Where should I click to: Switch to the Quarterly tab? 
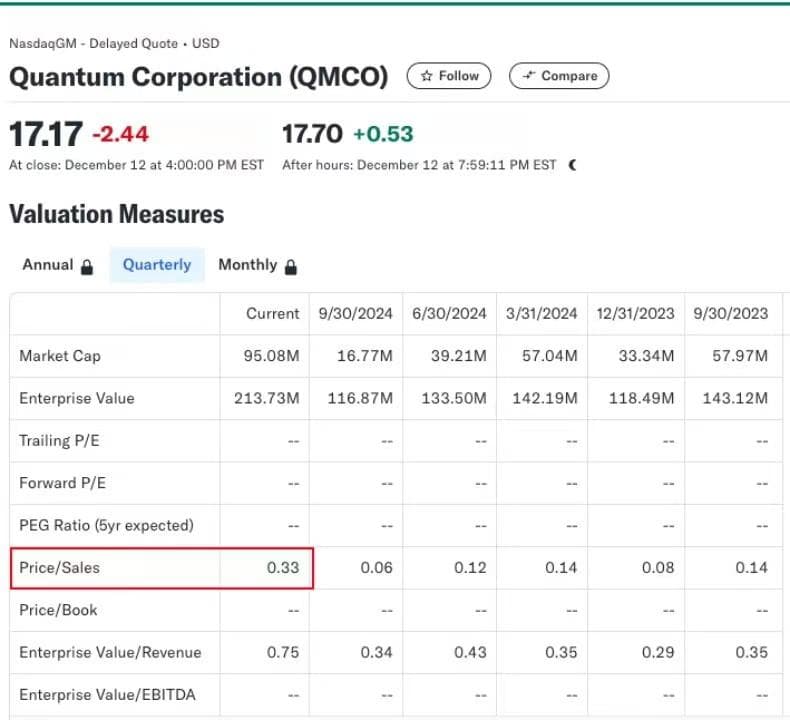click(156, 265)
